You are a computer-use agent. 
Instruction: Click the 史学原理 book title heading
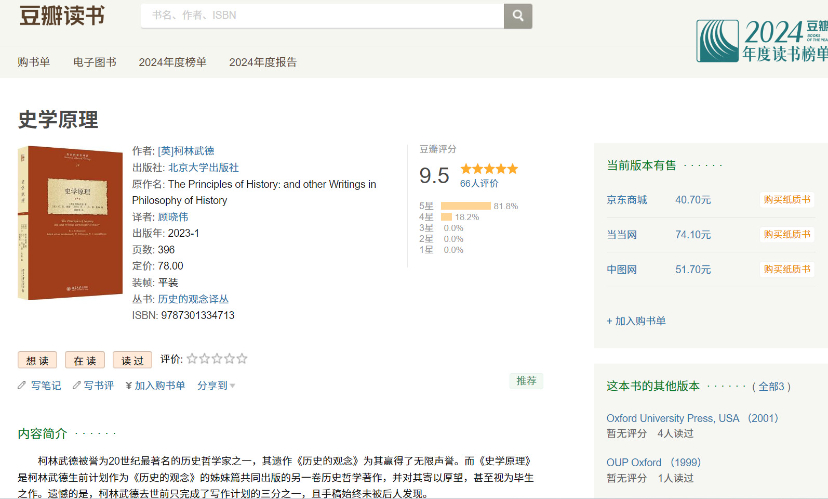58,120
